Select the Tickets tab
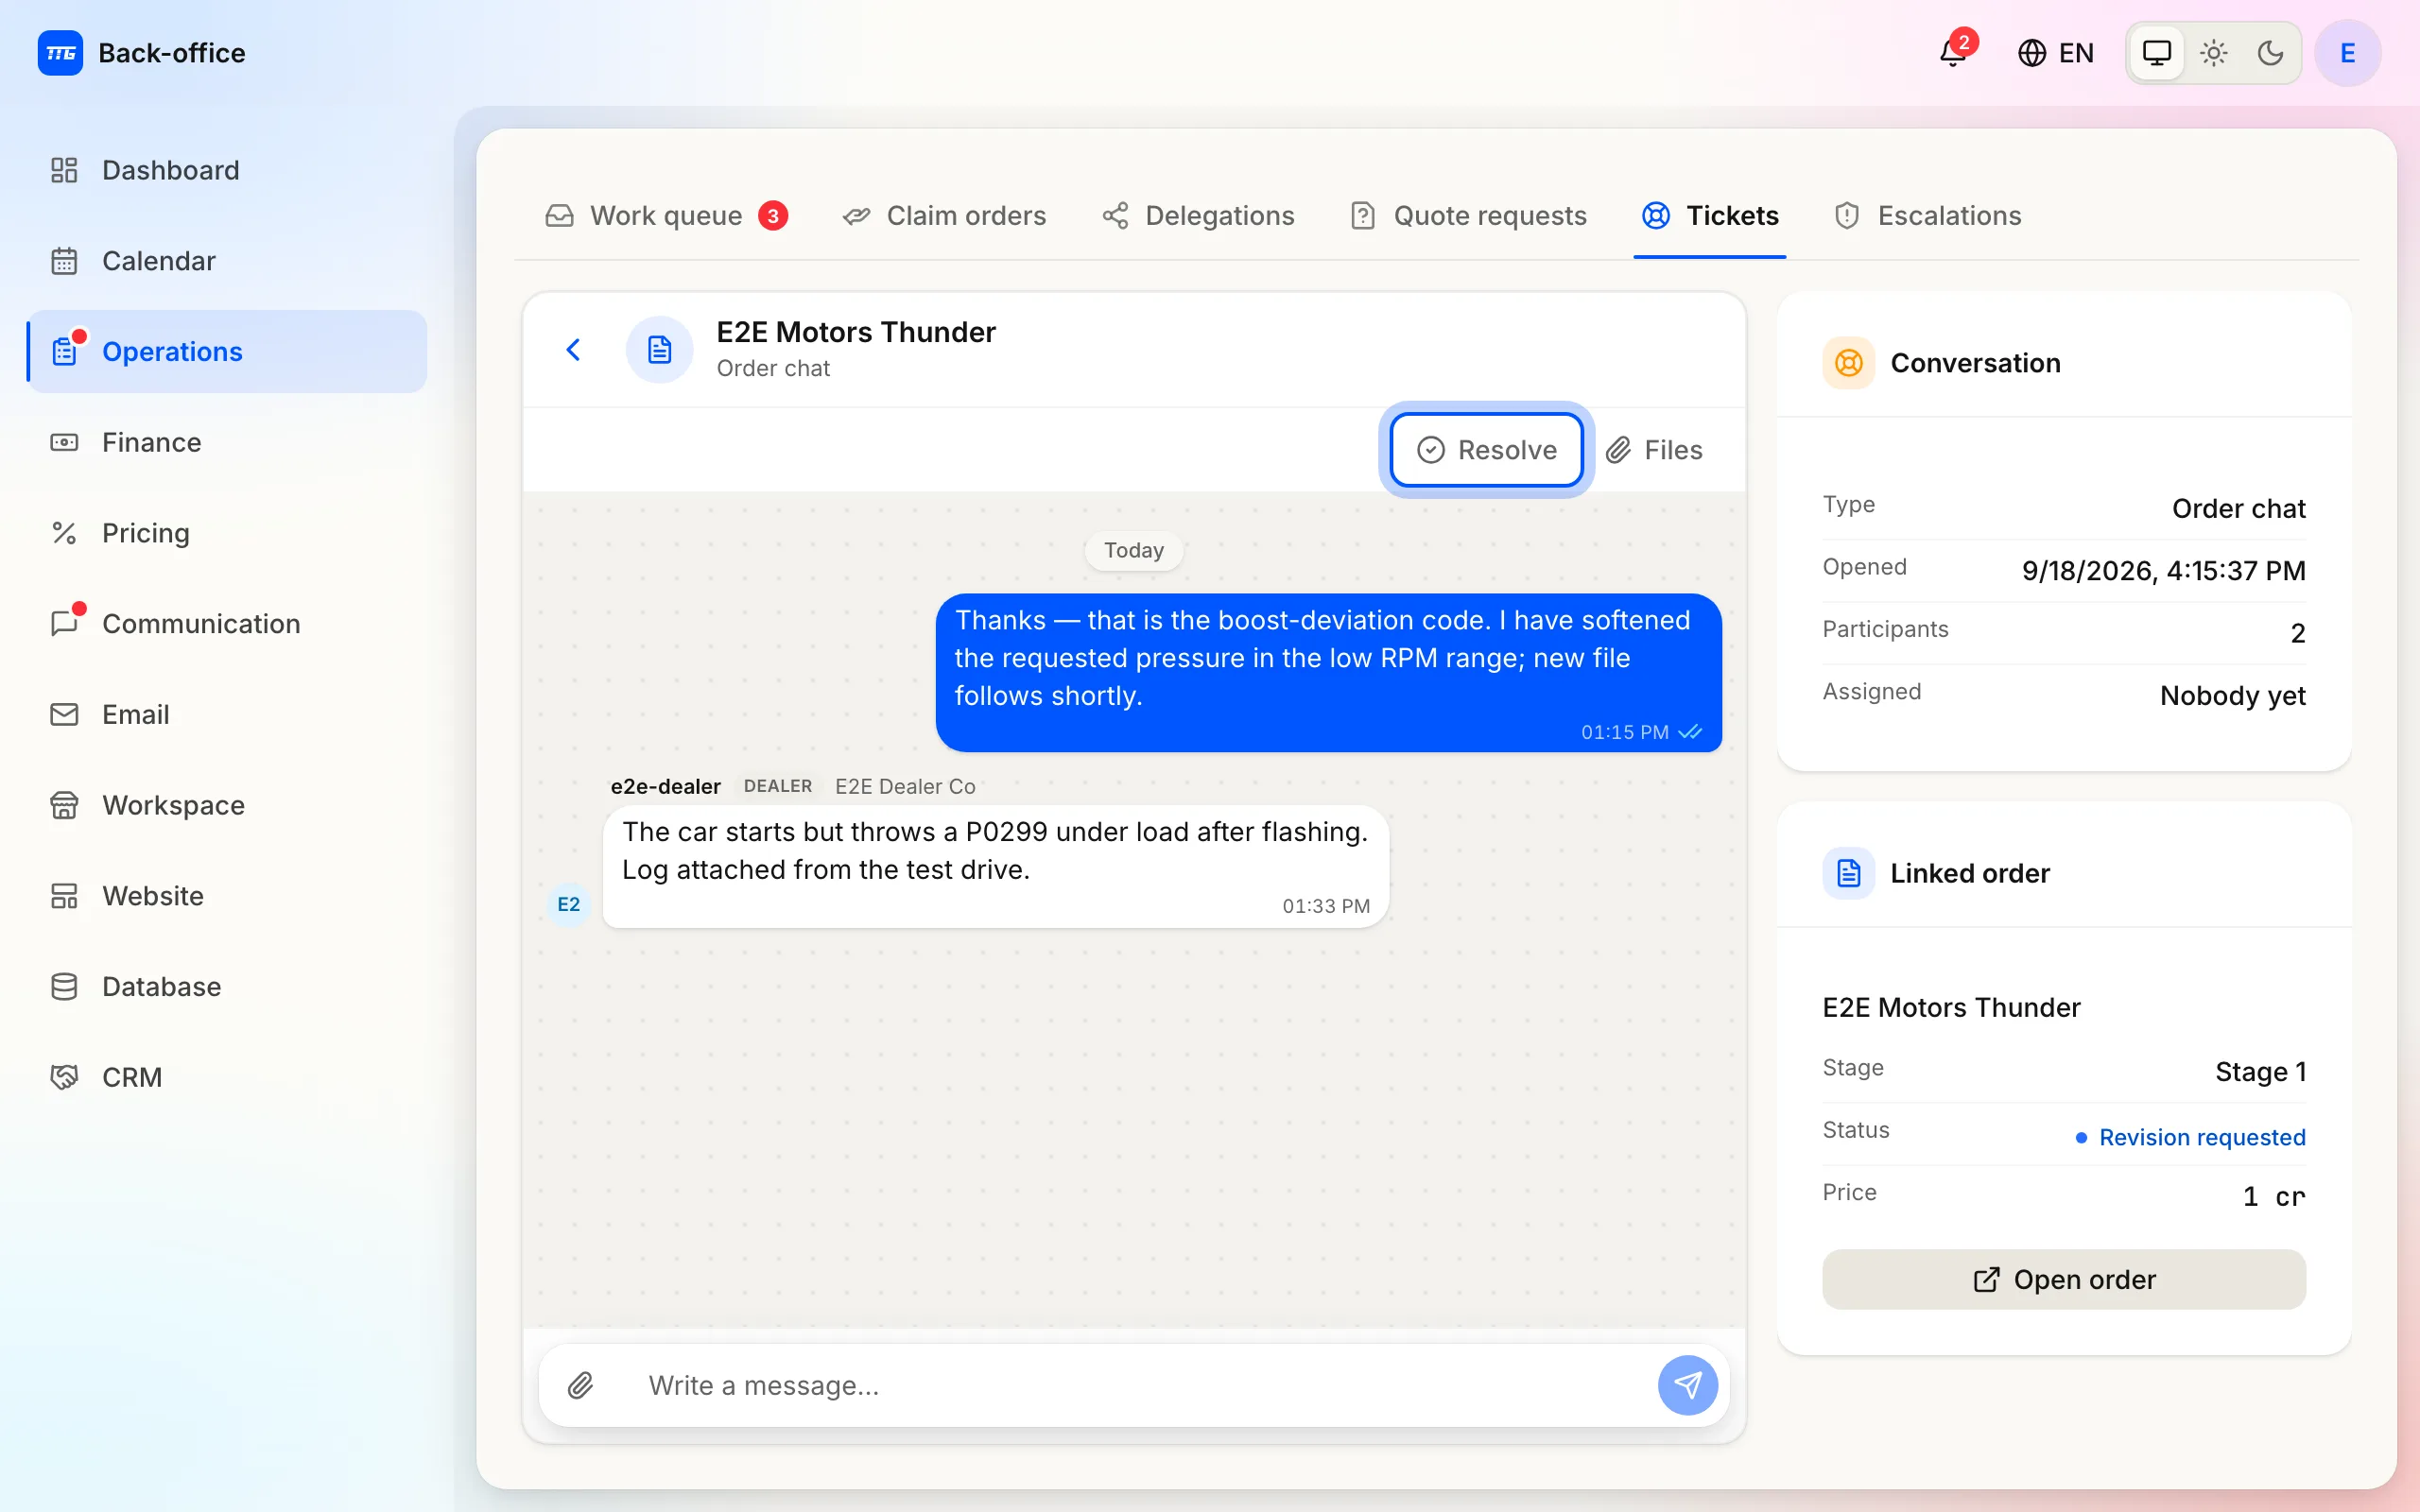 click(1710, 216)
